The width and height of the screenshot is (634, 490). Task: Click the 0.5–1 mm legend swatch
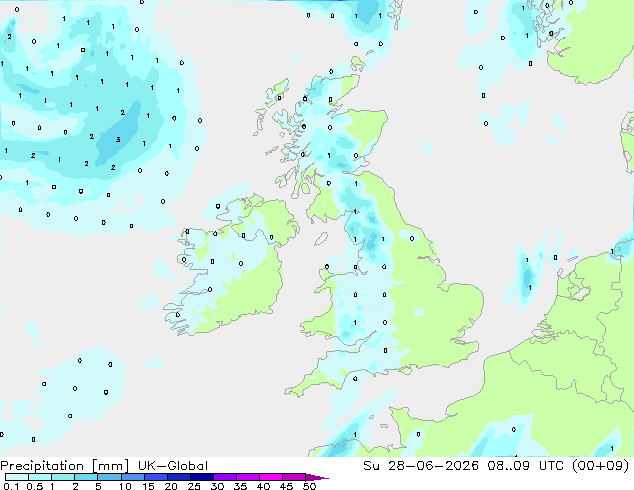[40, 477]
